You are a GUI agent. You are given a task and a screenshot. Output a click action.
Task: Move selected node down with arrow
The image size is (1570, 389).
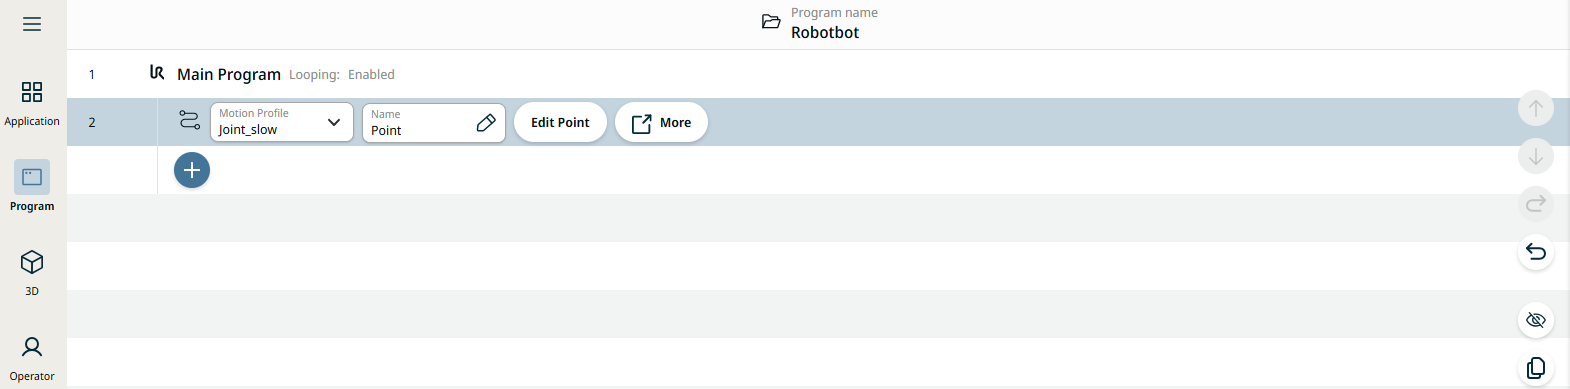click(x=1536, y=156)
